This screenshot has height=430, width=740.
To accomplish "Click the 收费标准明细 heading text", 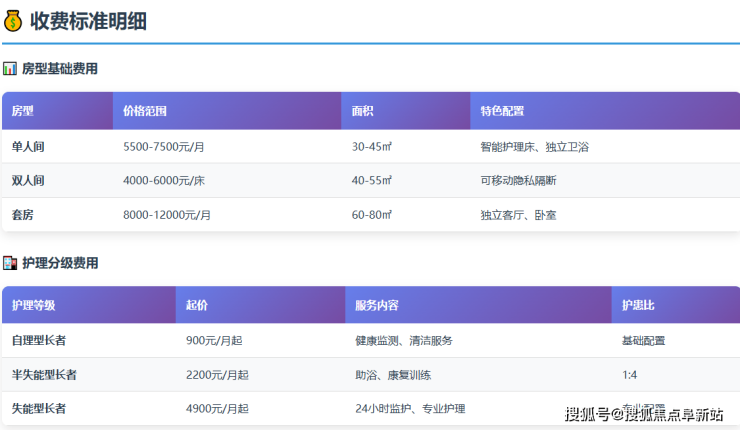I will [x=88, y=20].
